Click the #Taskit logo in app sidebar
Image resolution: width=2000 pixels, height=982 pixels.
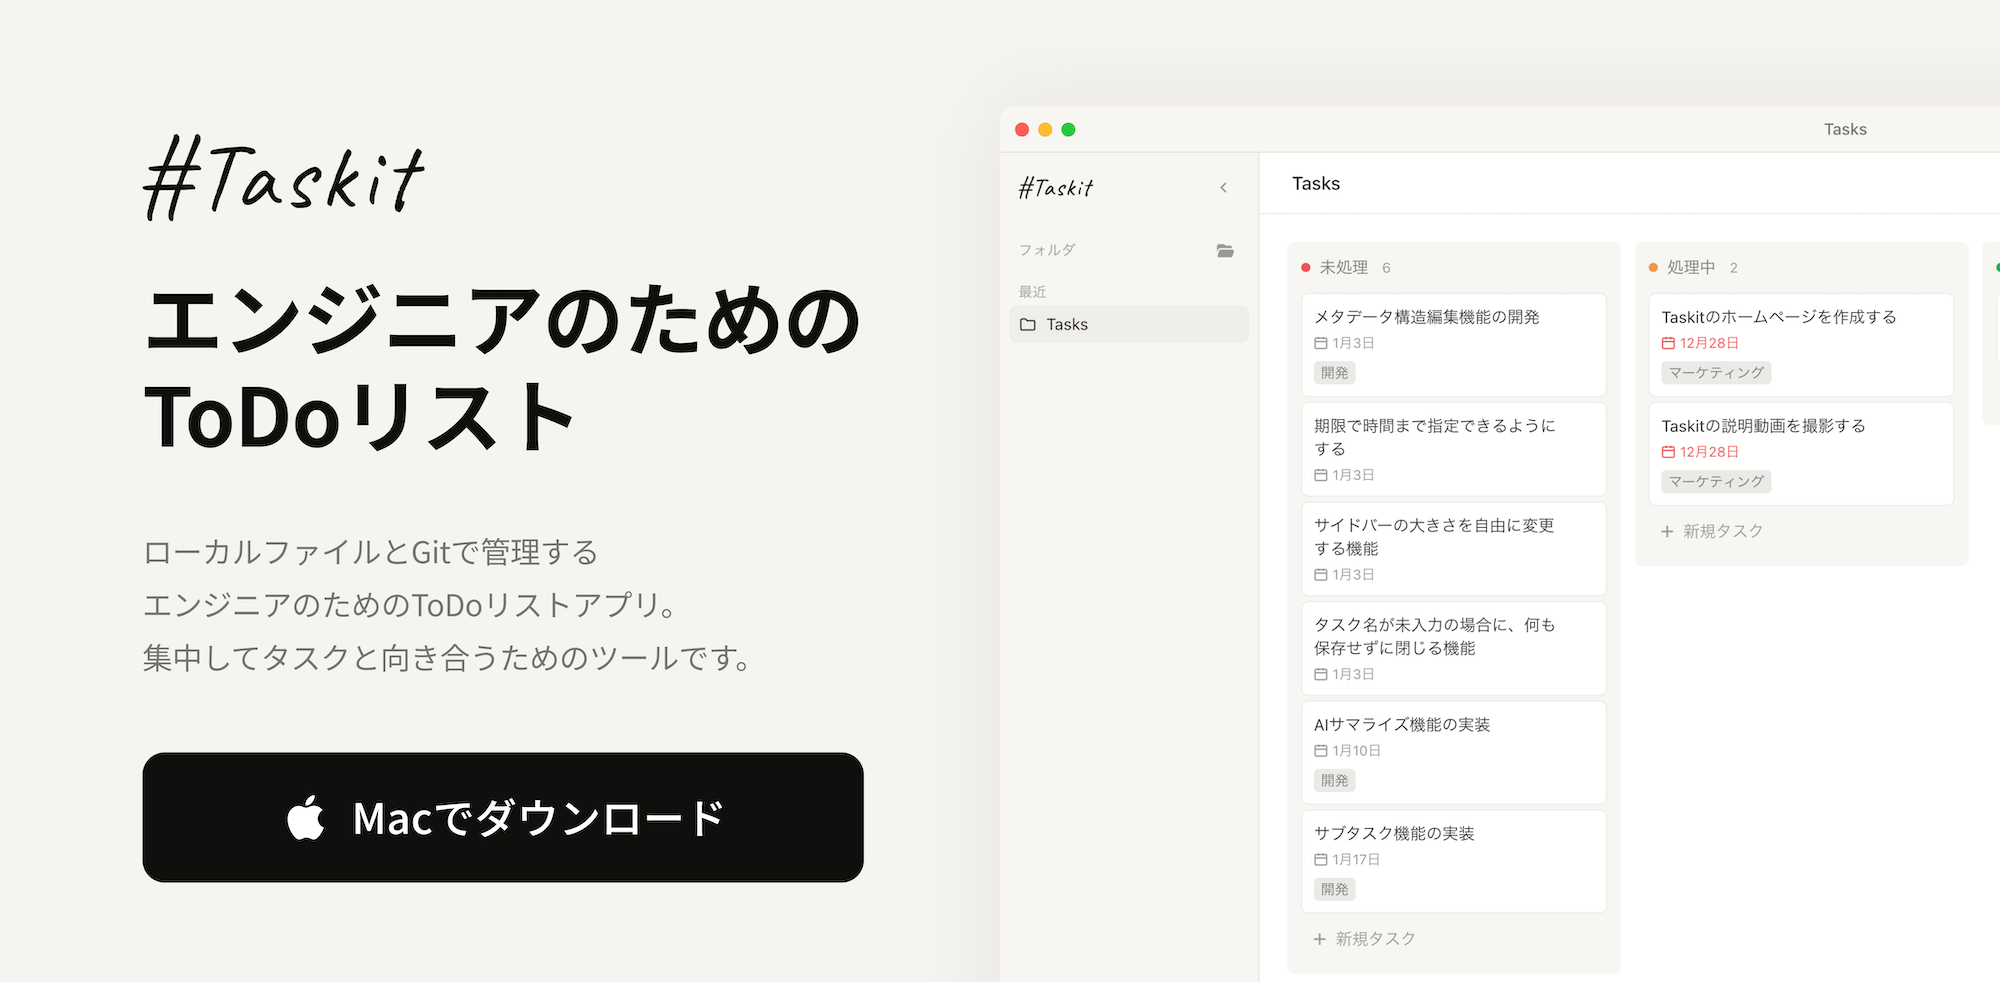pyautogui.click(x=1056, y=188)
